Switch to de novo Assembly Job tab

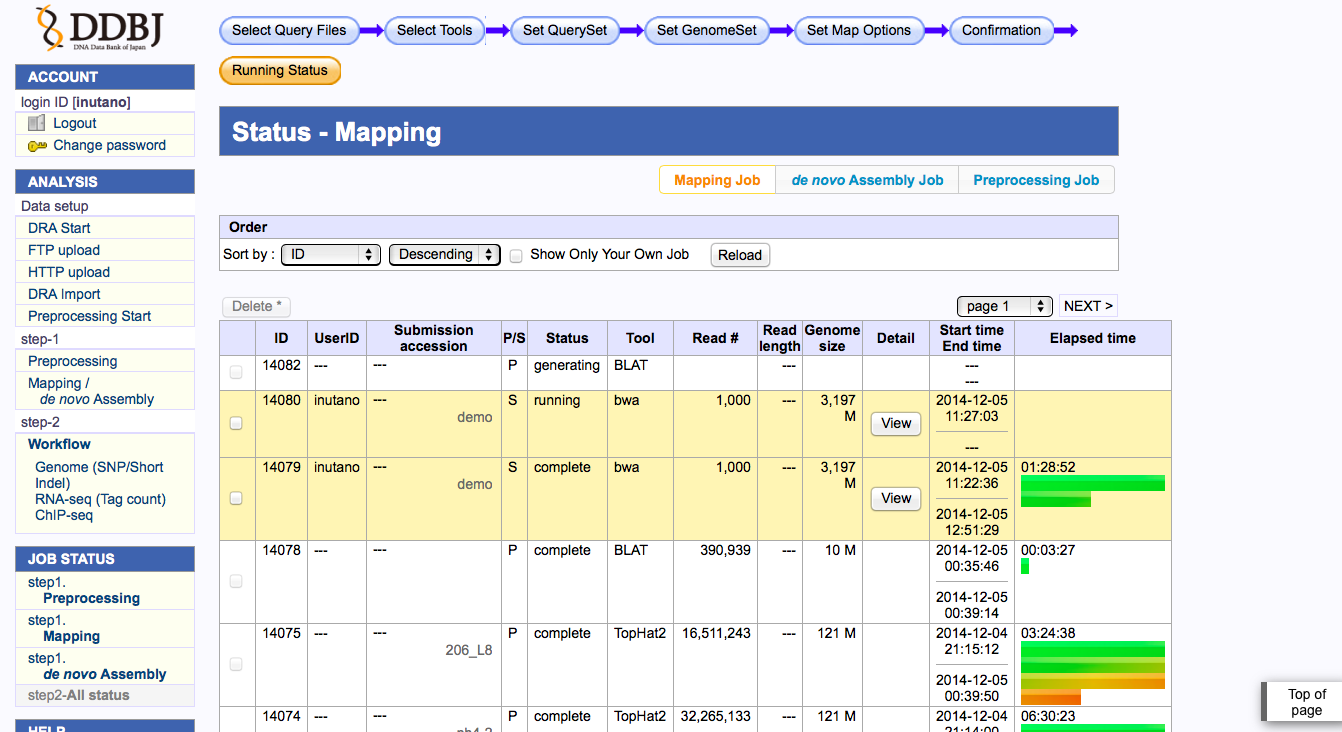[867, 180]
